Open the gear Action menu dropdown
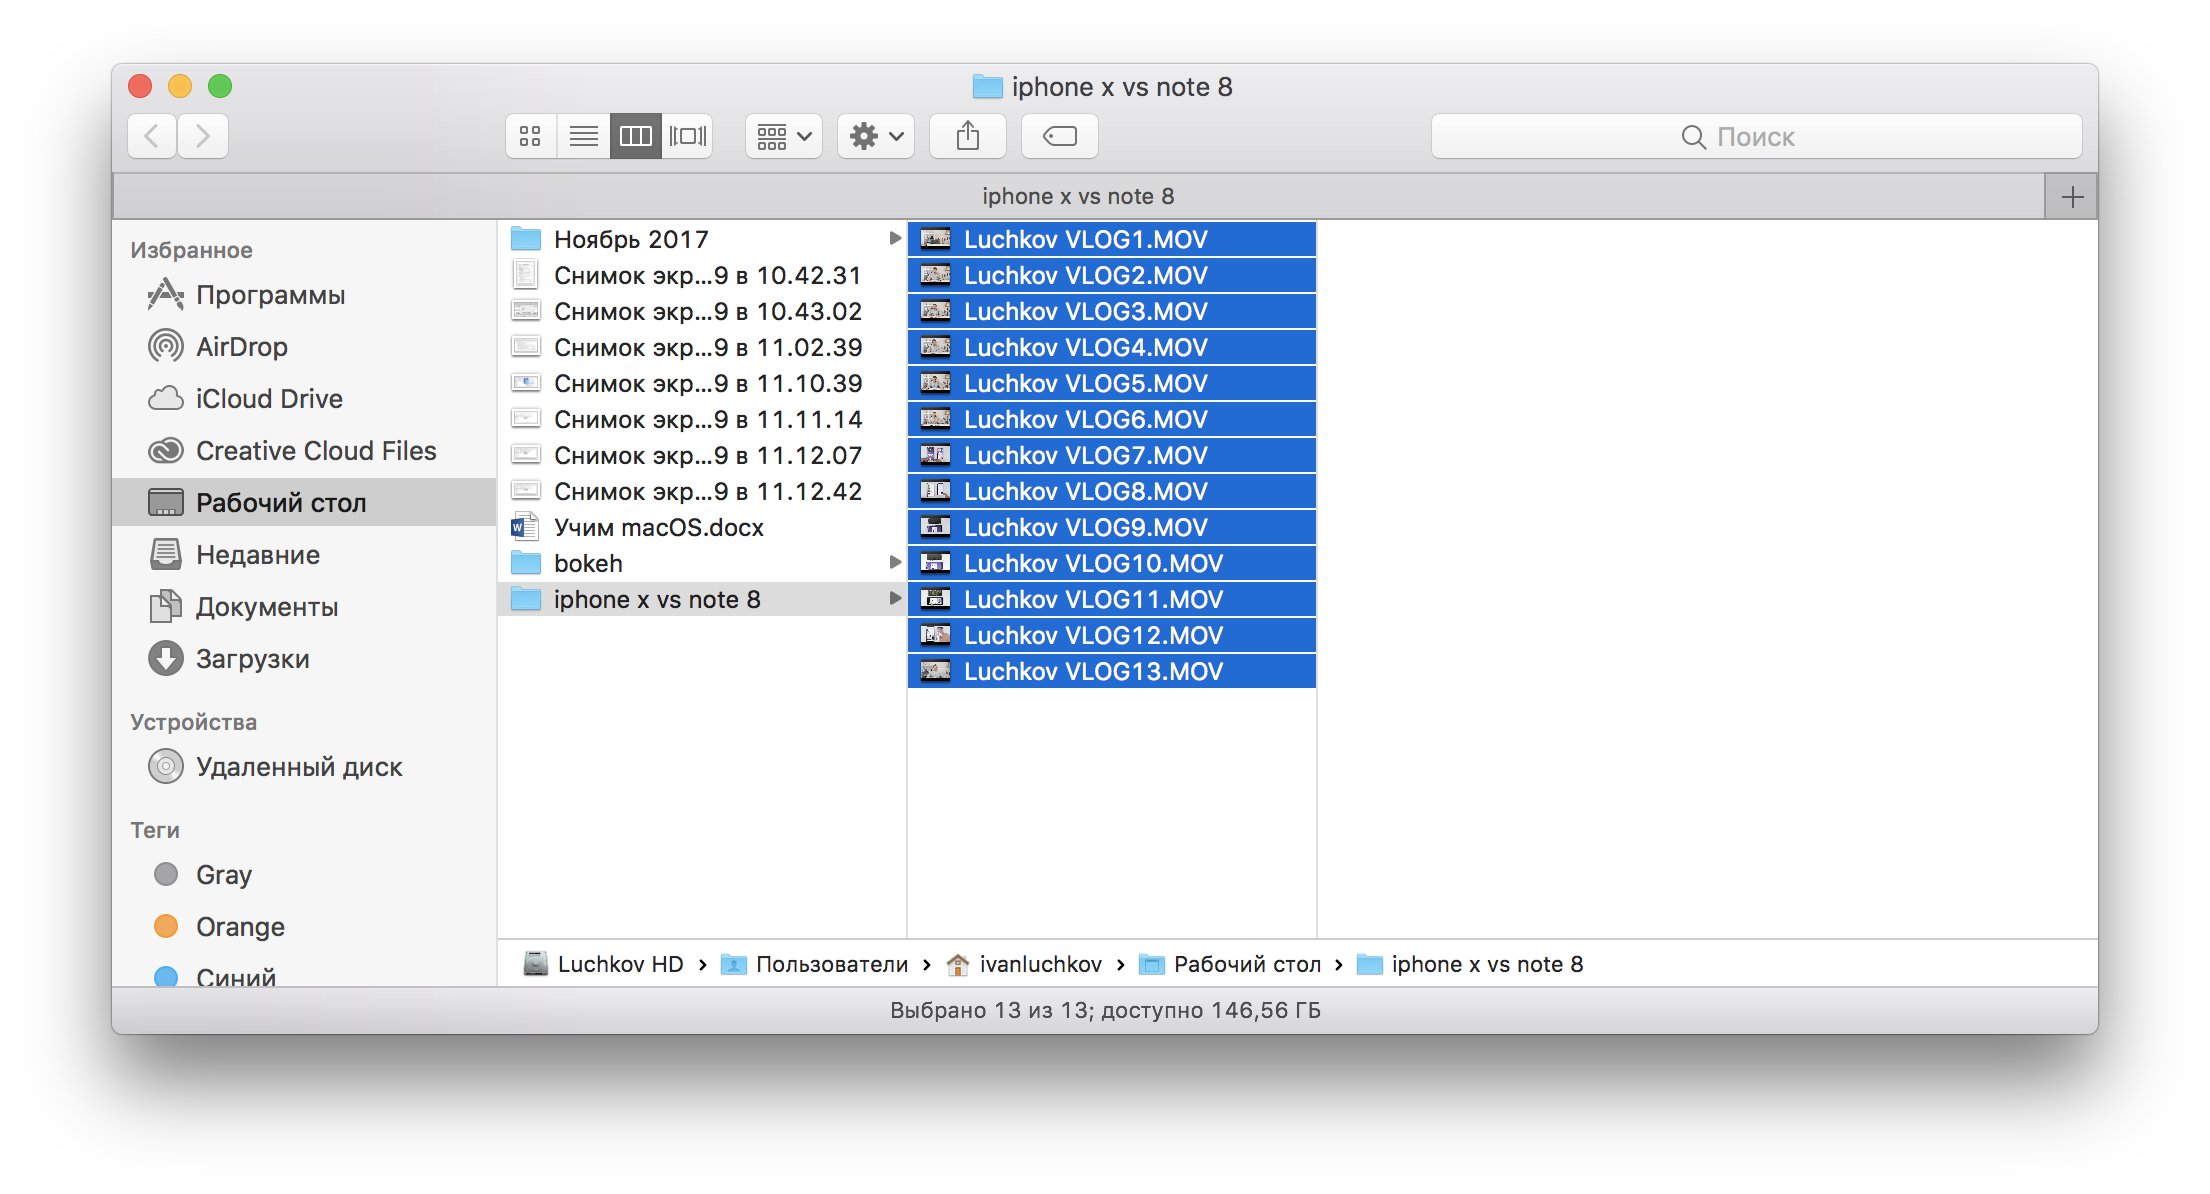This screenshot has width=2210, height=1194. 876,136
